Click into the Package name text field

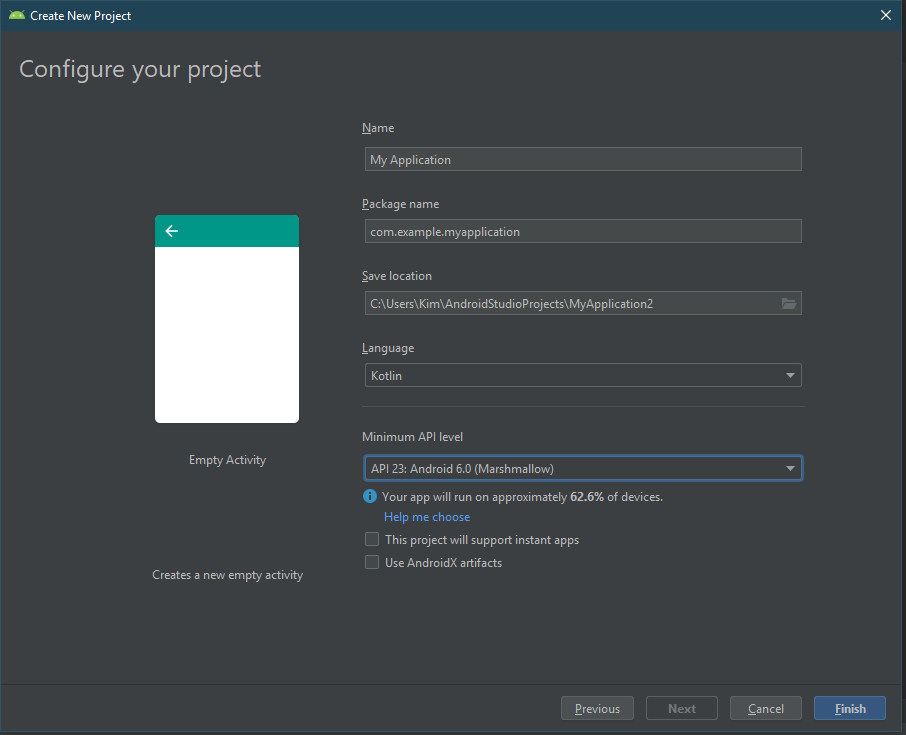tap(582, 231)
